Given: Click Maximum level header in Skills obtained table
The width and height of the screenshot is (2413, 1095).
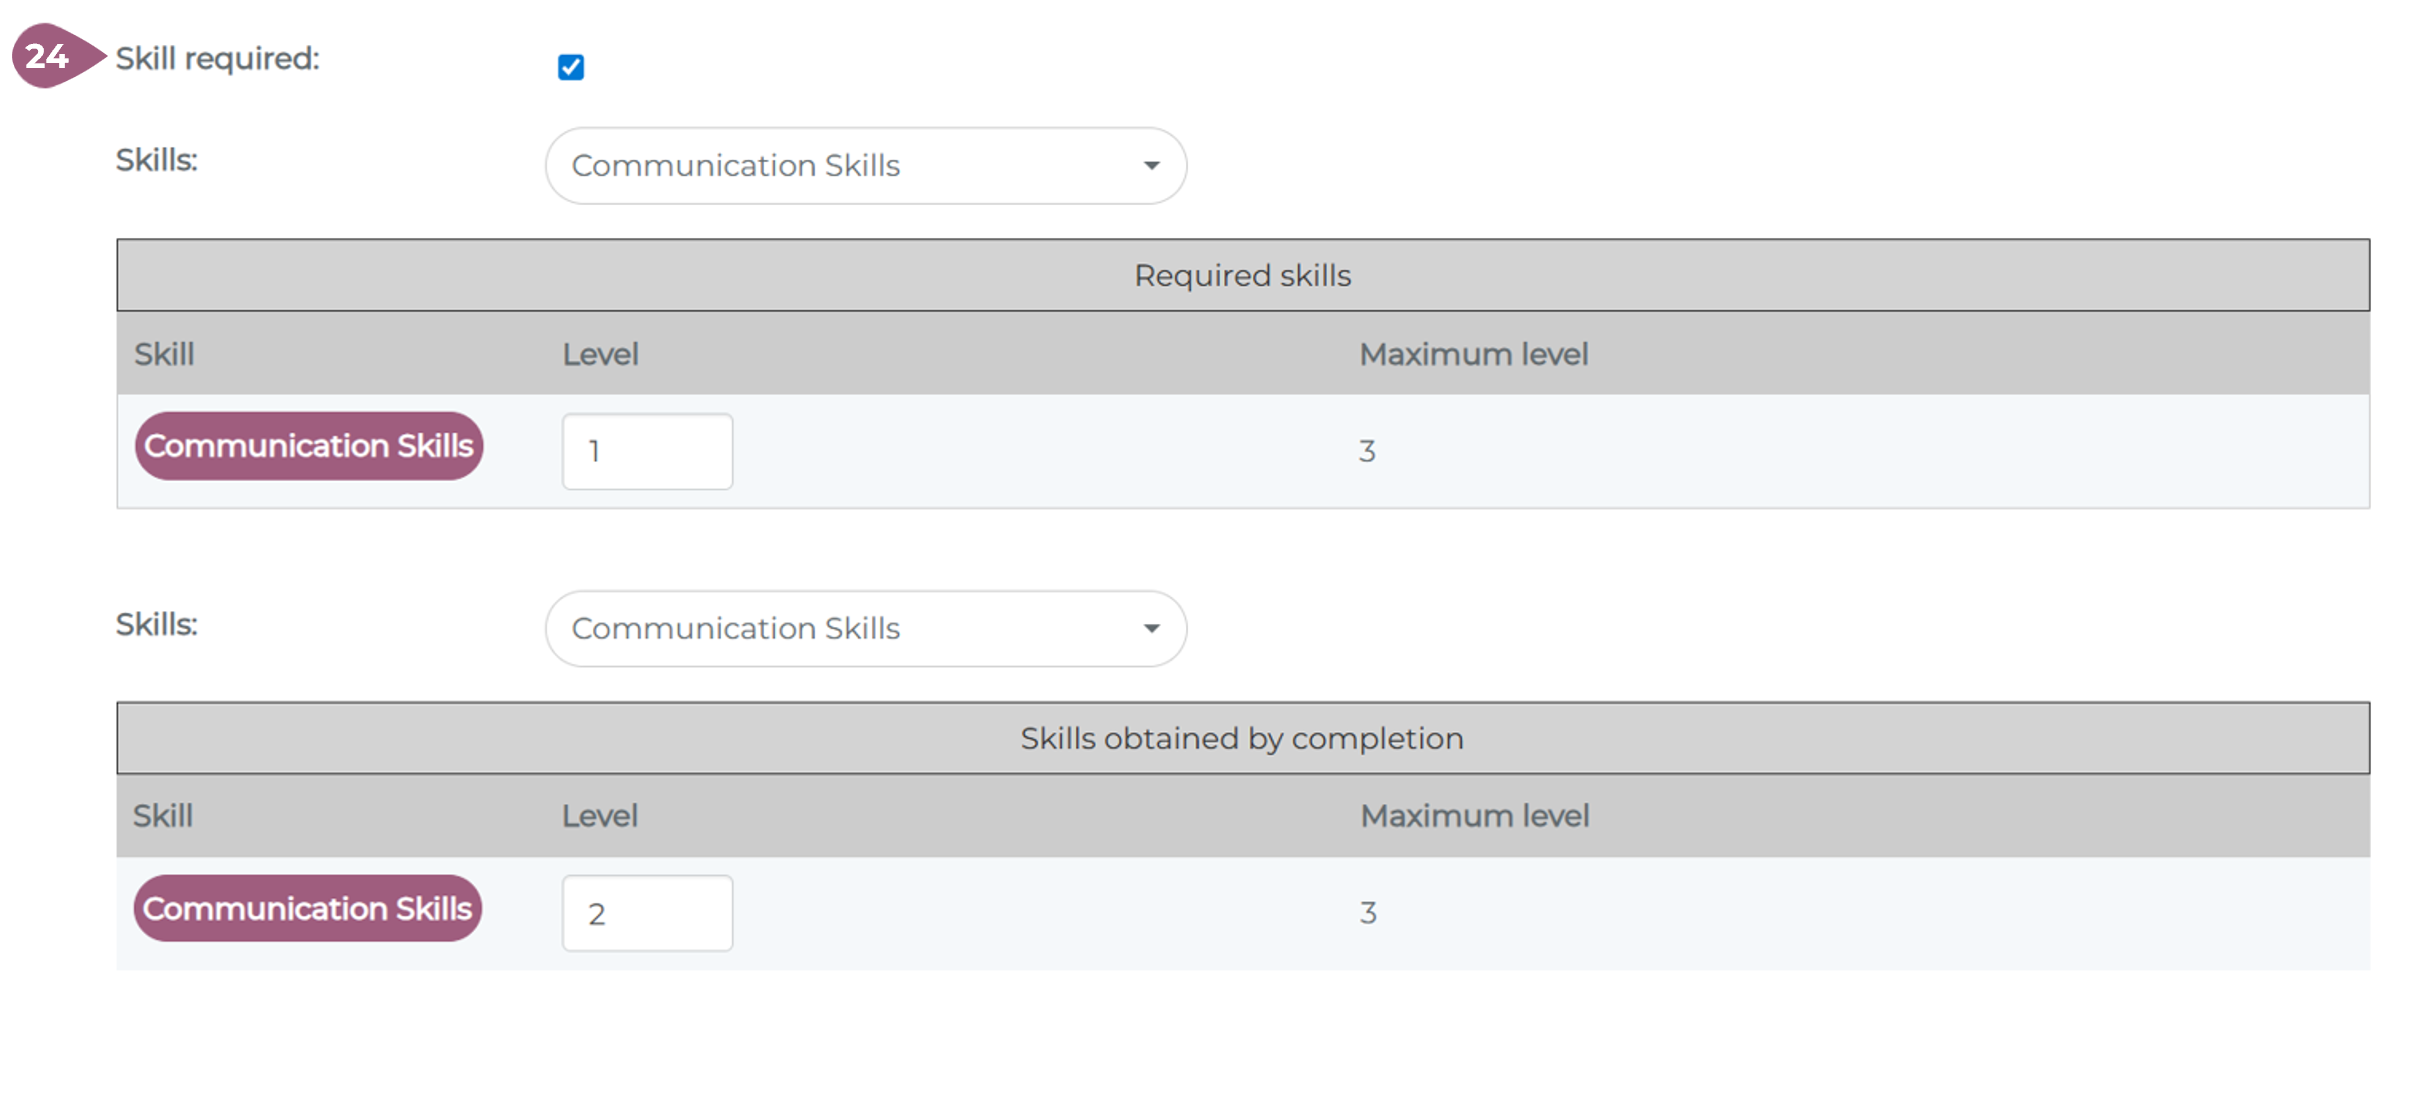Looking at the screenshot, I should point(1474,817).
